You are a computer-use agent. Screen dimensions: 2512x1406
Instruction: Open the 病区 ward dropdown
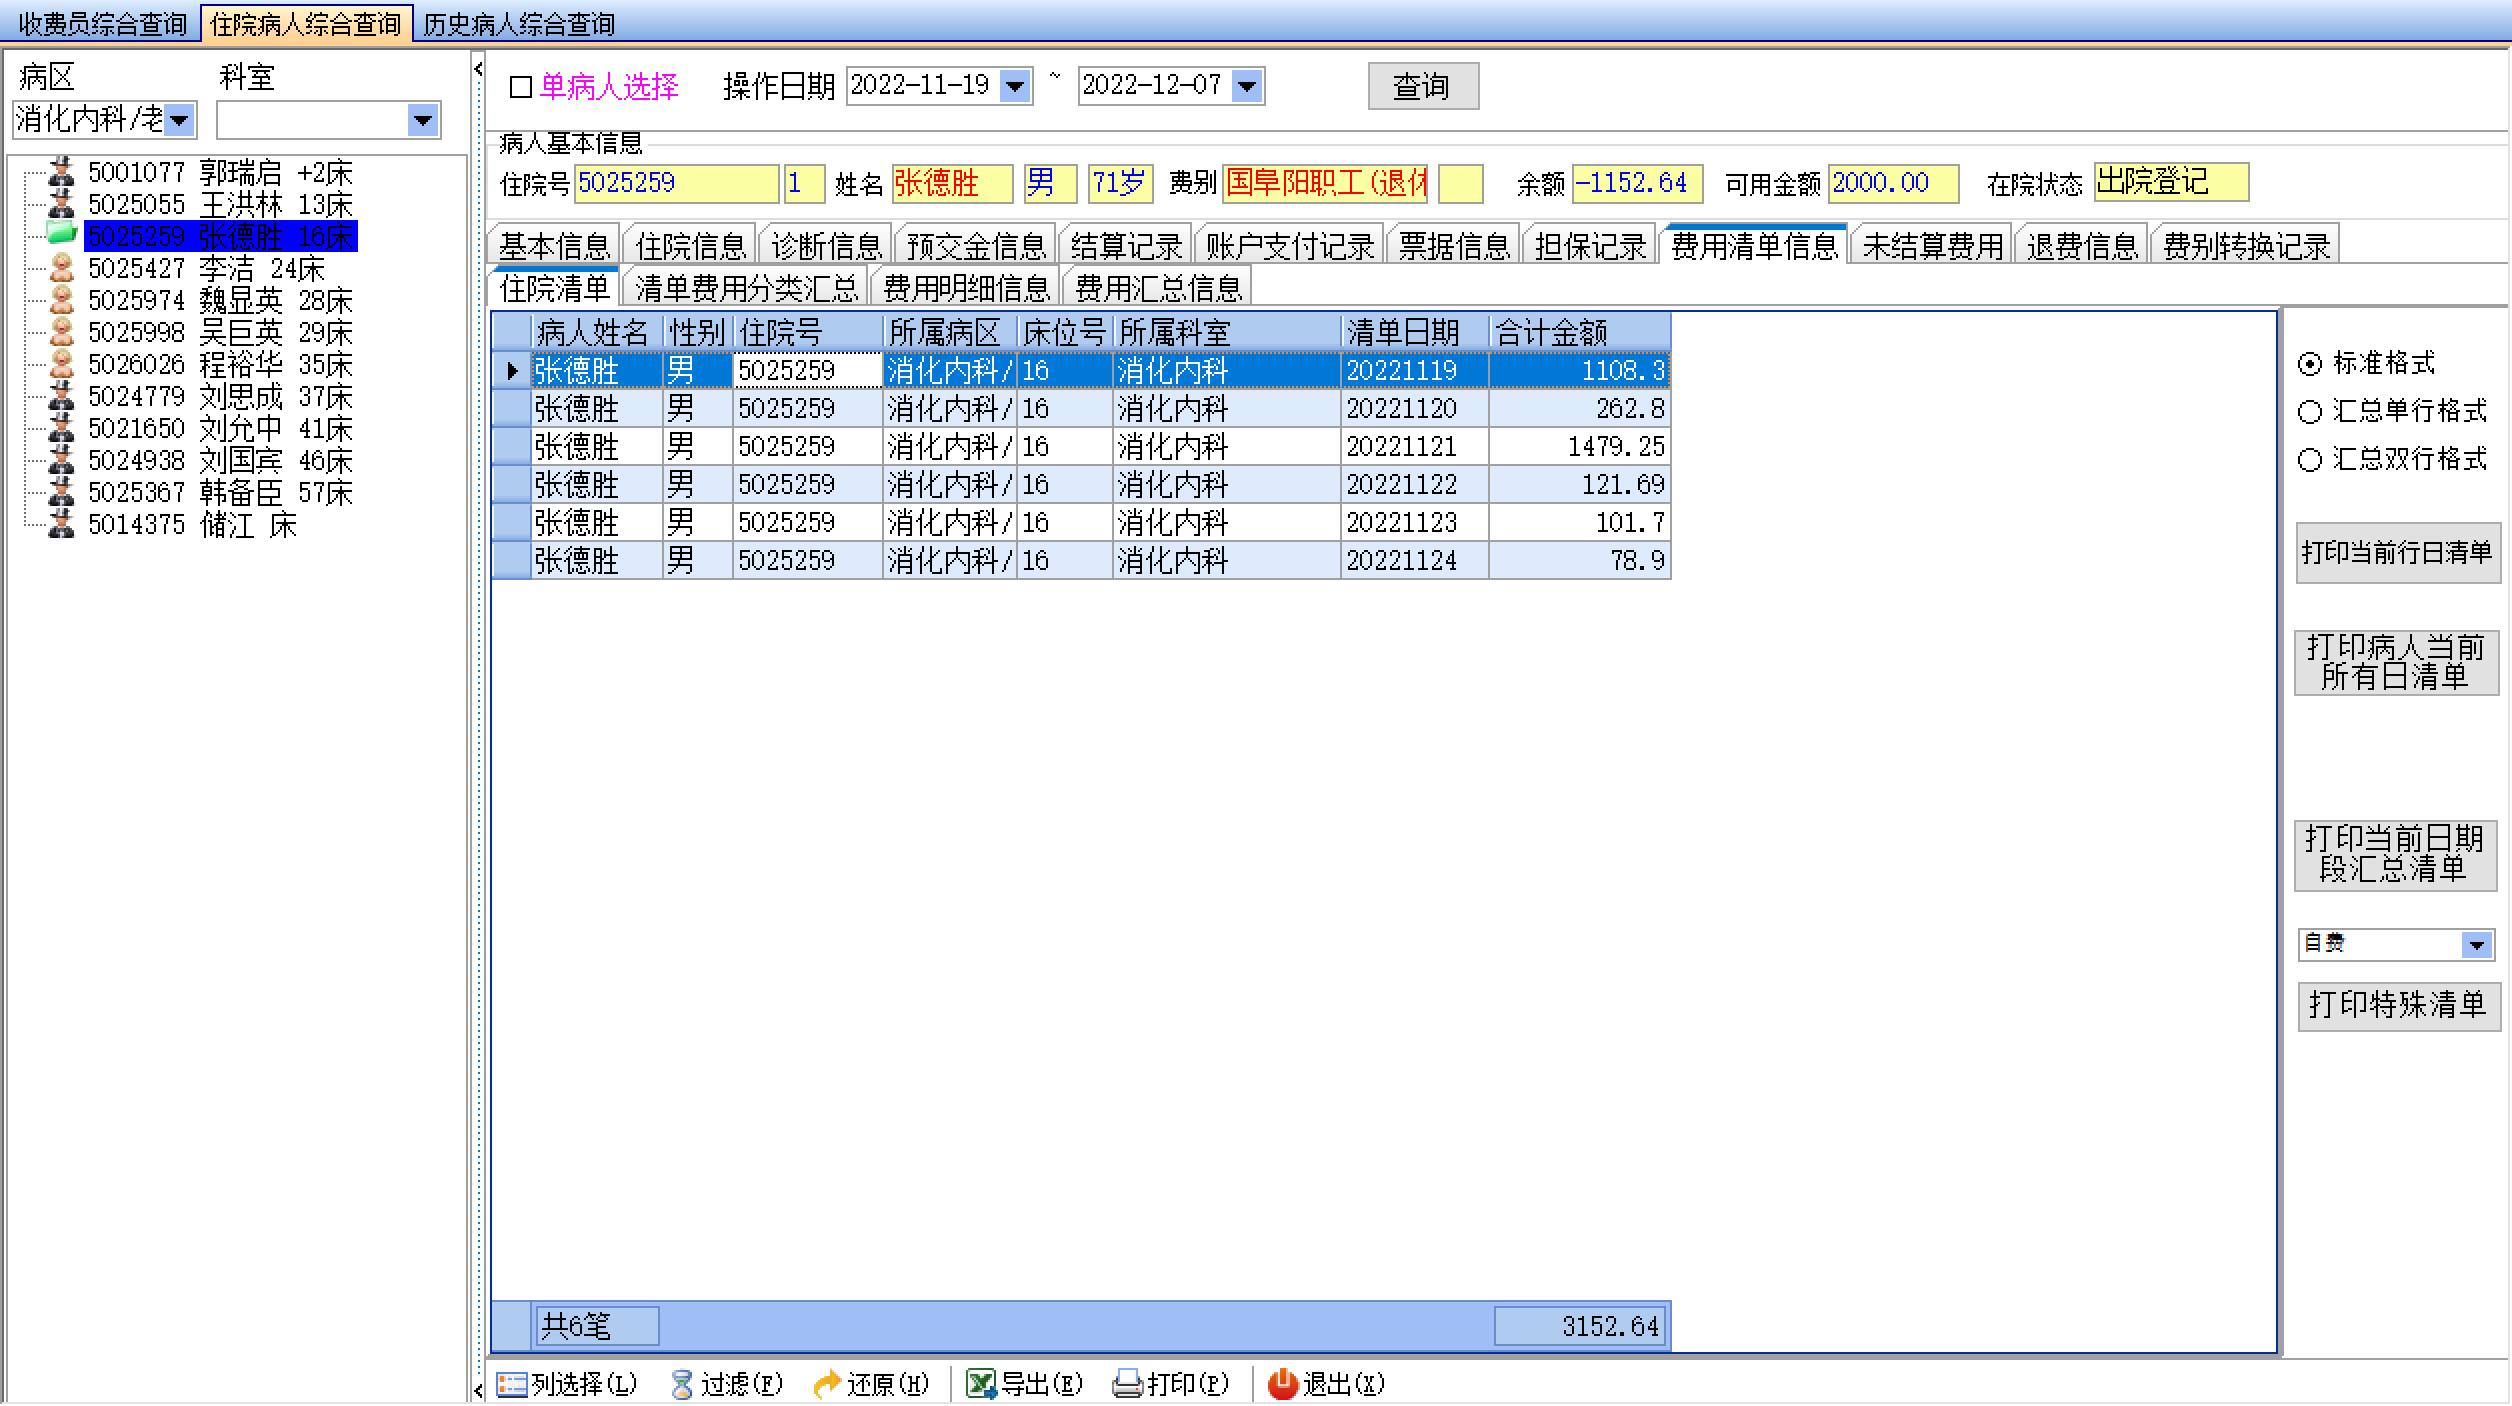coord(180,121)
